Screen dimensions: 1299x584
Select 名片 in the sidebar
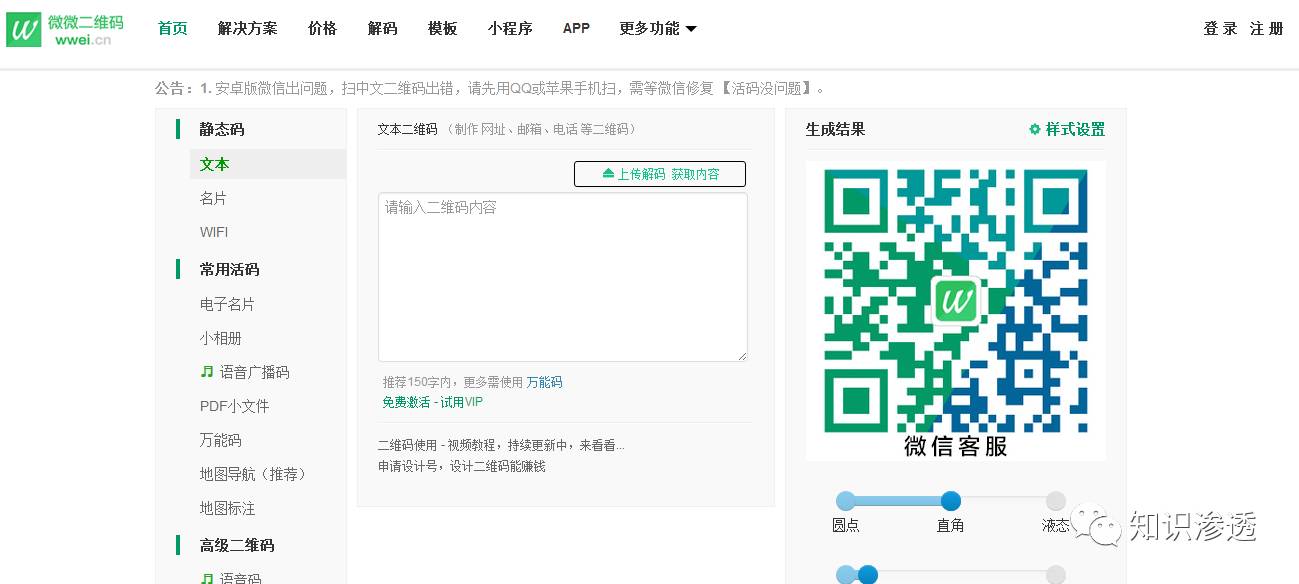click(213, 198)
